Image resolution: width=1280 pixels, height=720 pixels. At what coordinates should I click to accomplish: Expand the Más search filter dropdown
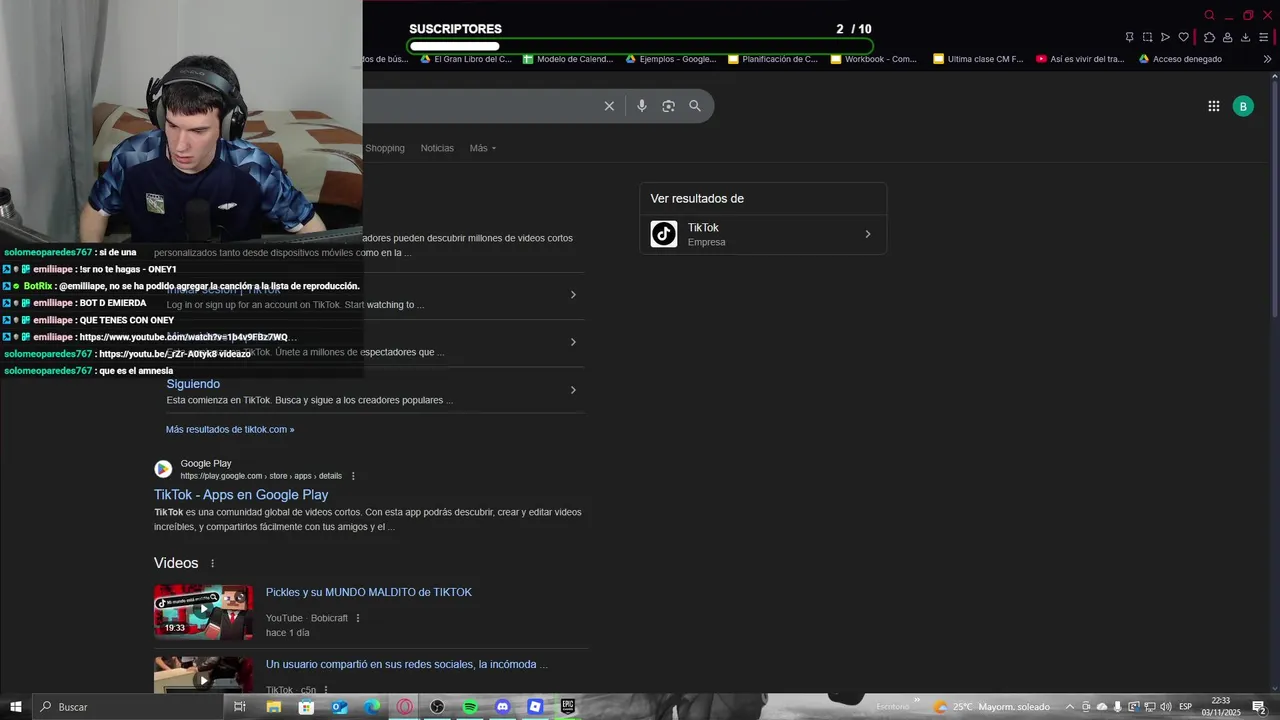click(483, 148)
